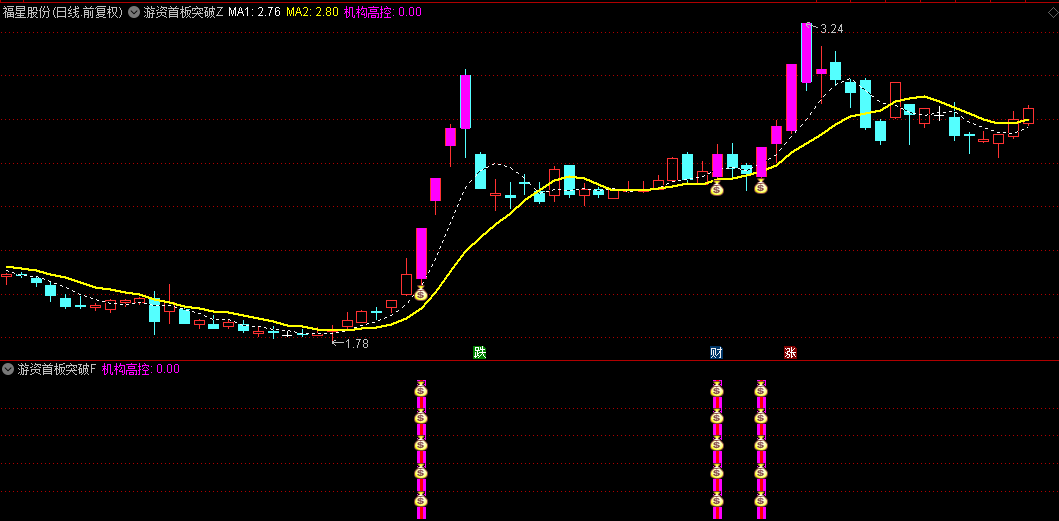This screenshot has width=1059, height=521.
Task: Open the blue 财 info marker
Action: coord(717,352)
